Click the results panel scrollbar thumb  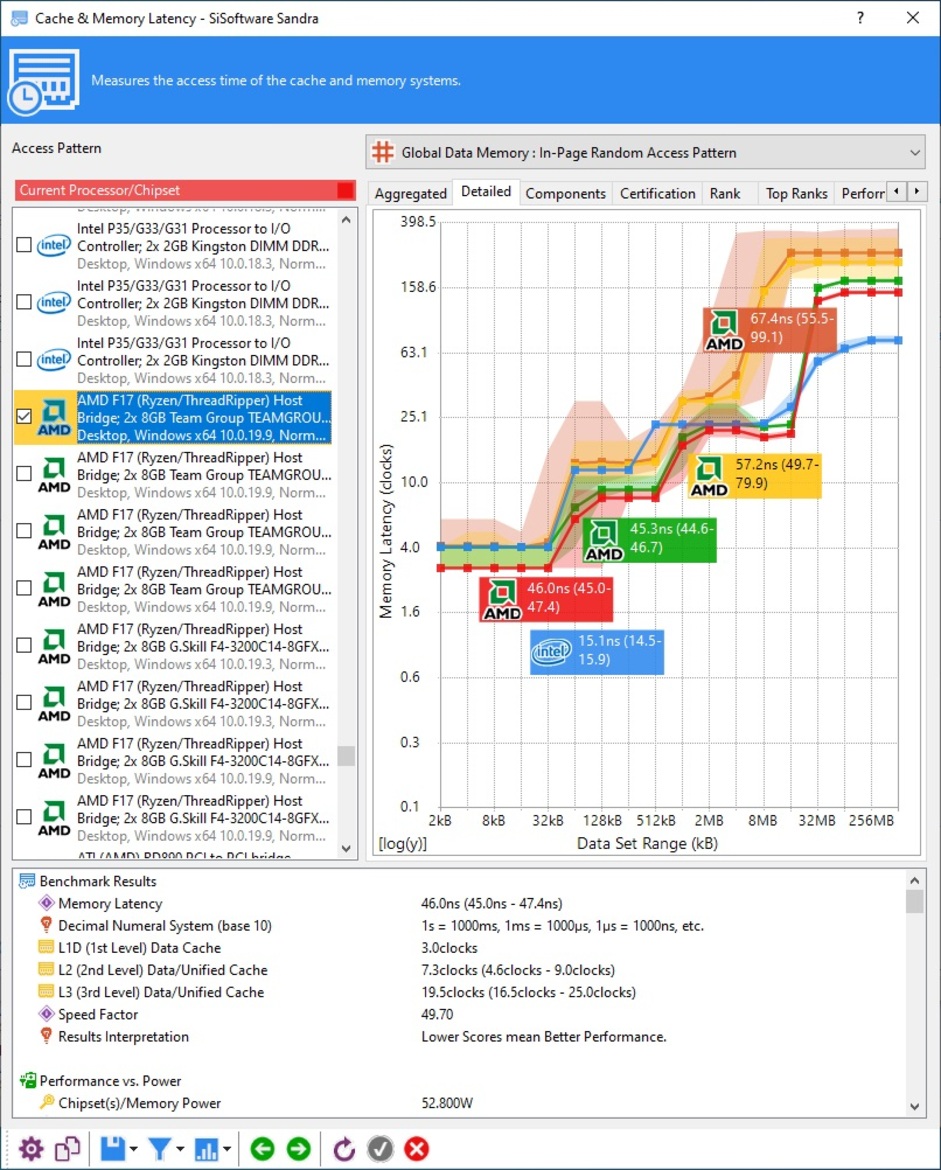pyautogui.click(x=915, y=901)
